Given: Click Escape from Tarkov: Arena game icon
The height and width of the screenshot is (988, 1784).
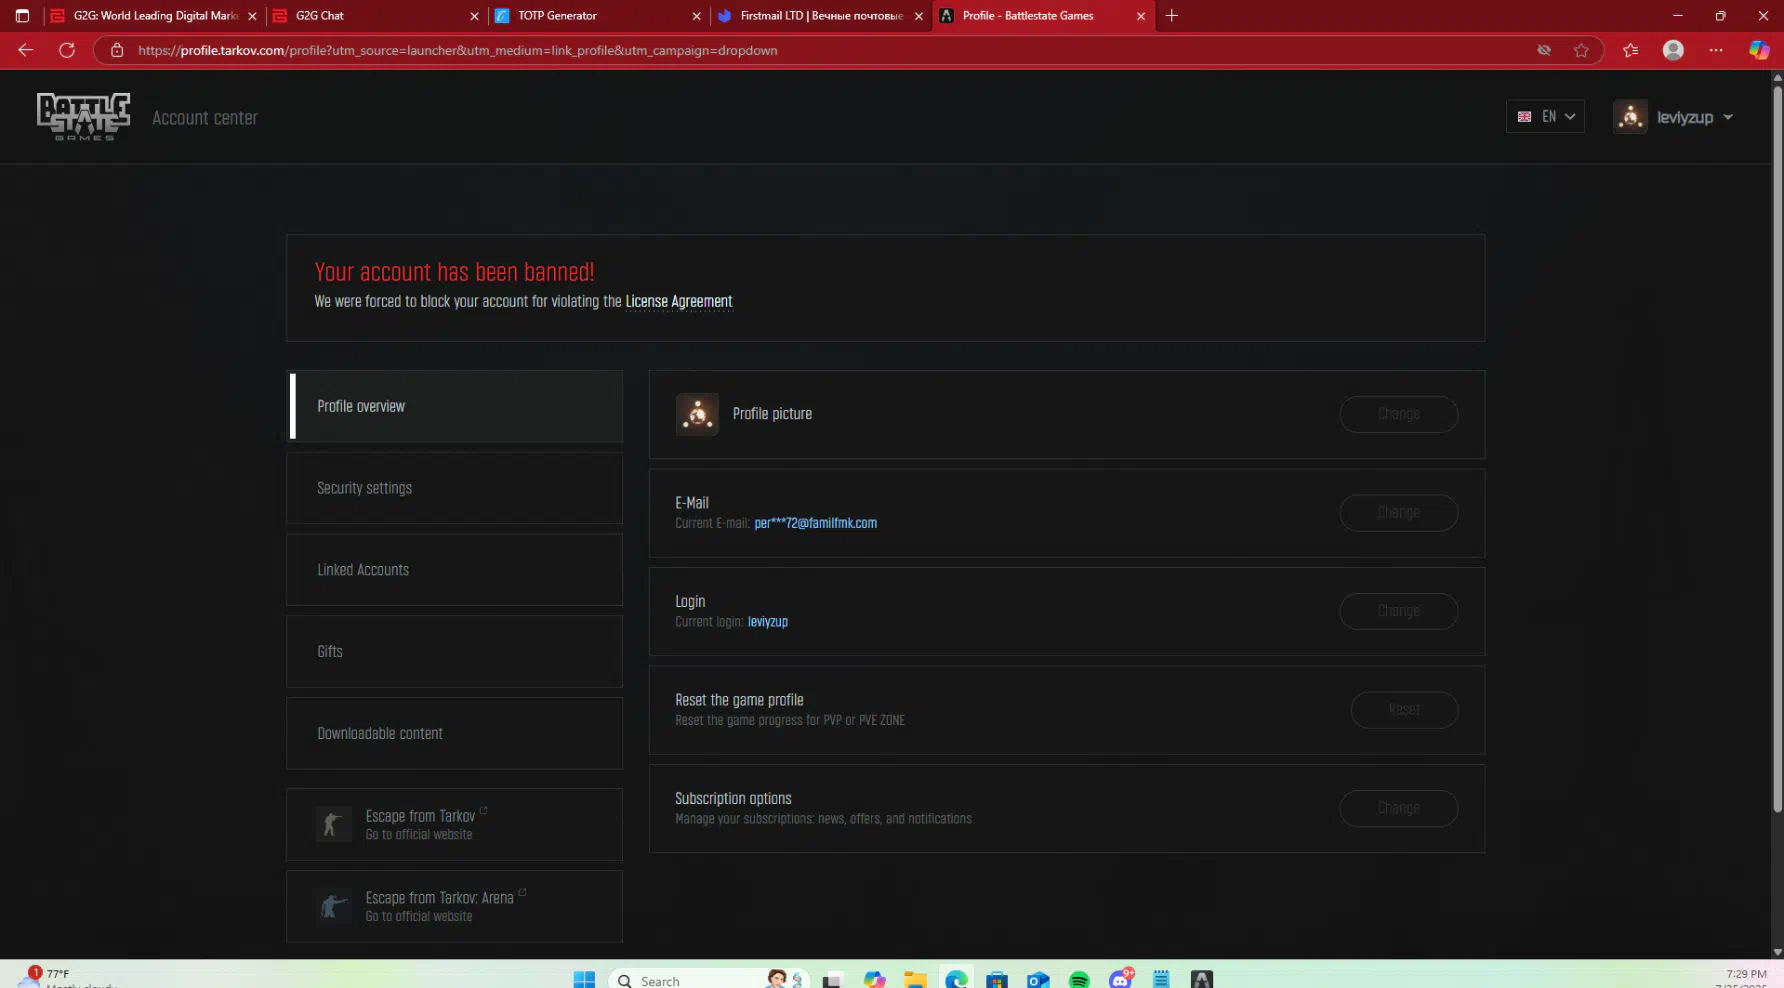Looking at the screenshot, I should (x=333, y=907).
